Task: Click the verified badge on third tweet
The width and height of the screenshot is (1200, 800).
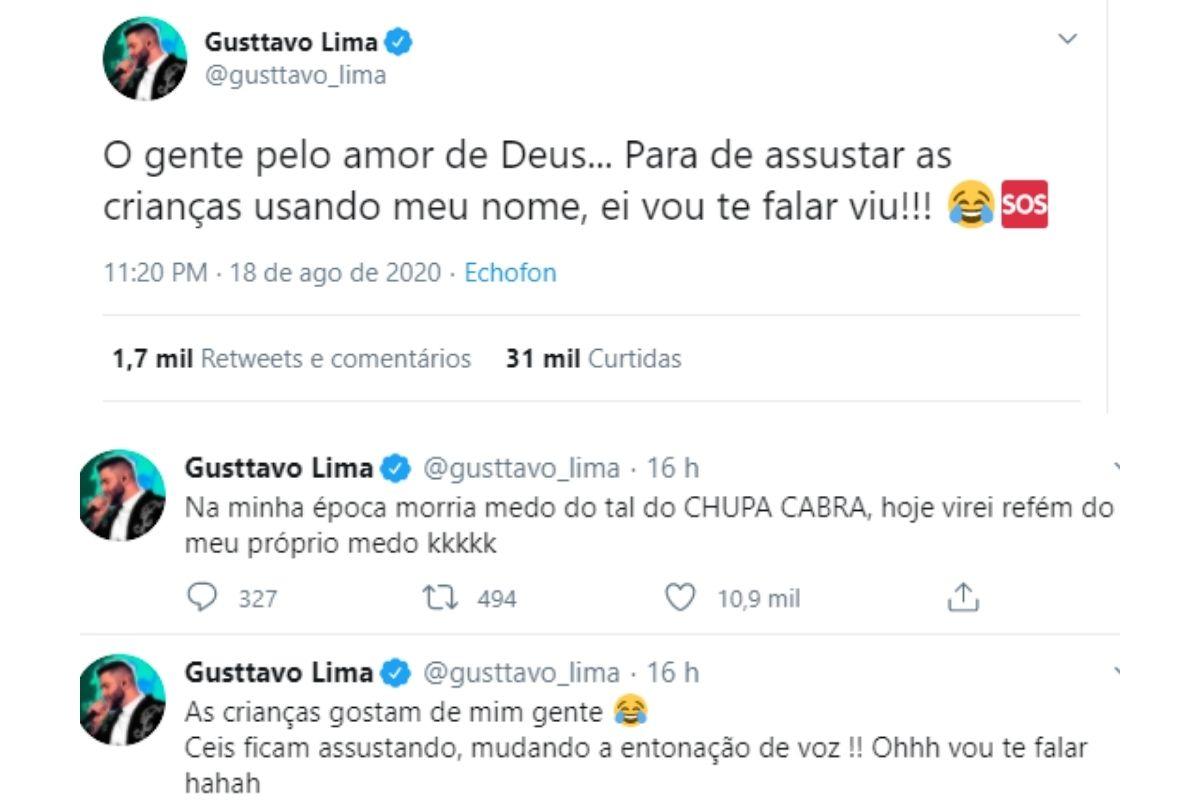Action: tap(397, 672)
